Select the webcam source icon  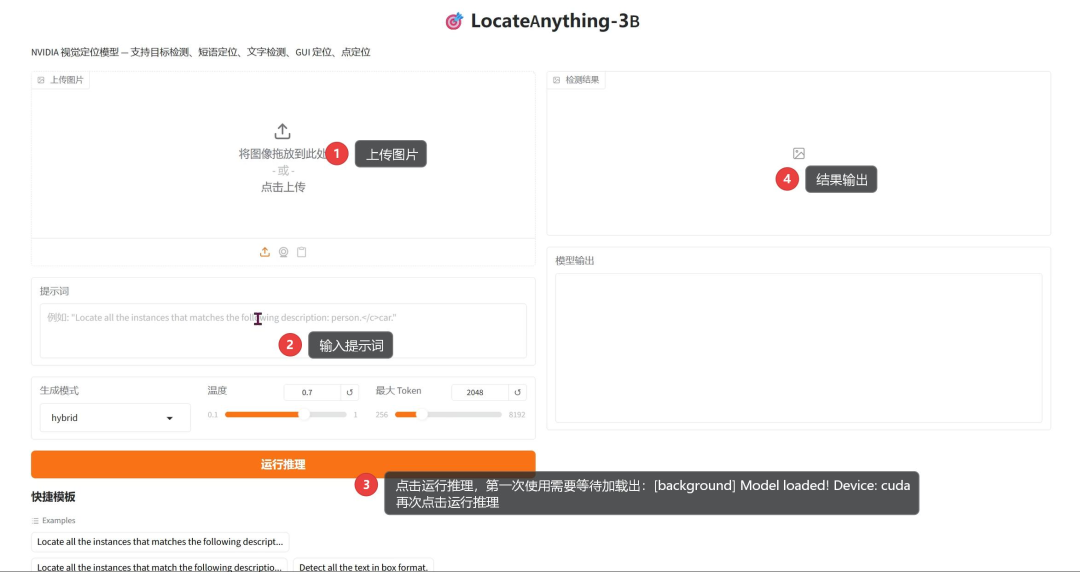pos(283,252)
